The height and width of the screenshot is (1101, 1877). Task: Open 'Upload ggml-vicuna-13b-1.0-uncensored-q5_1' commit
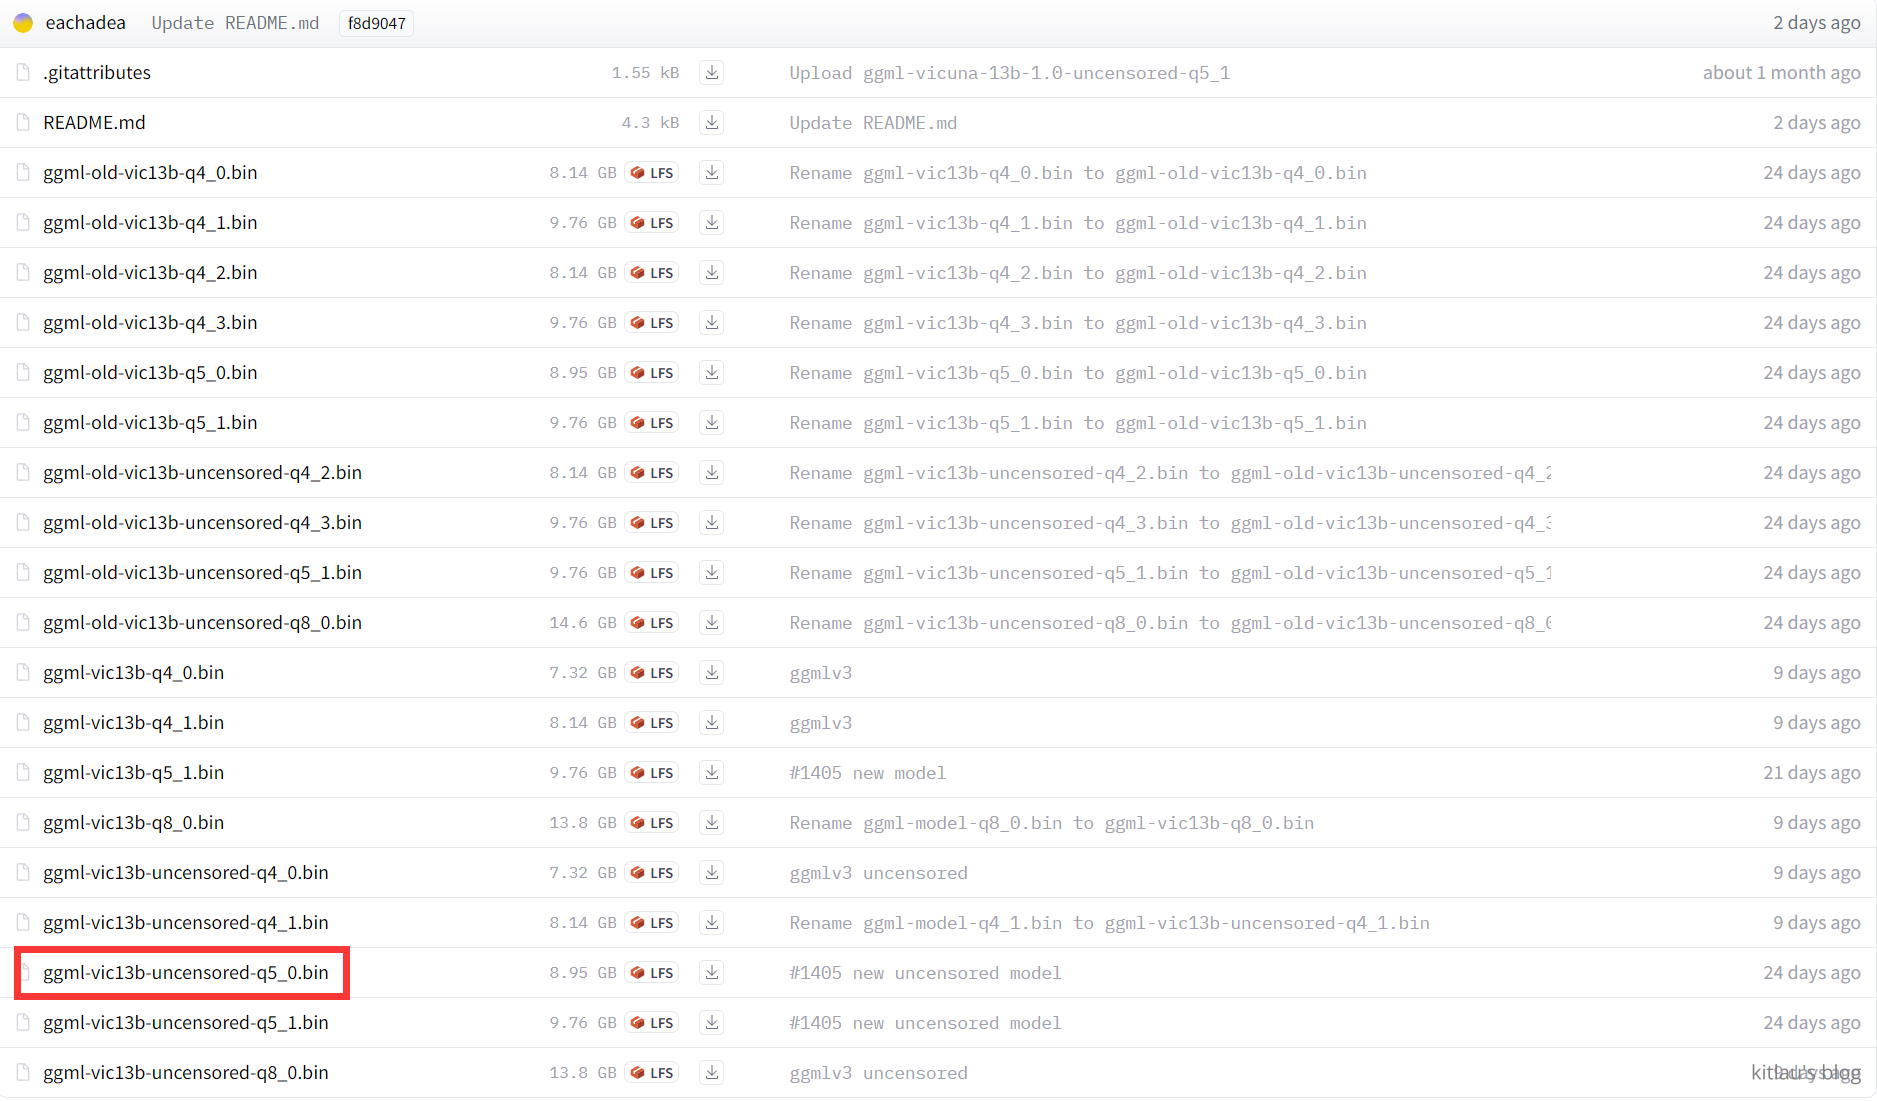tap(1009, 73)
